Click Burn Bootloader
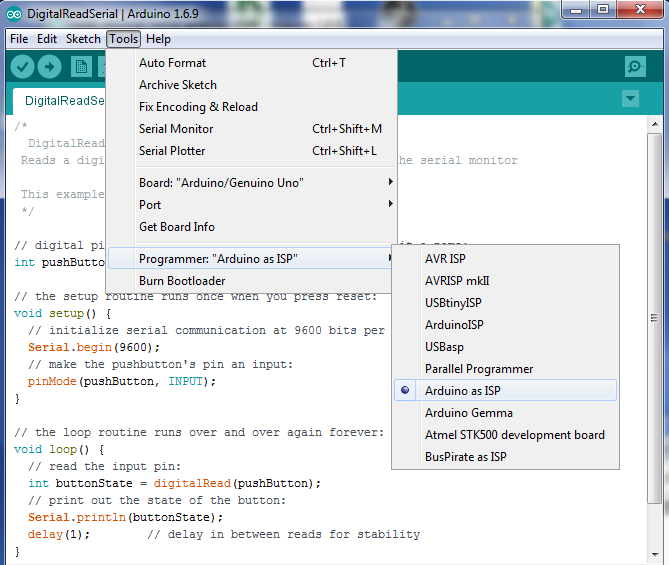The width and height of the screenshot is (669, 565). pos(250,281)
